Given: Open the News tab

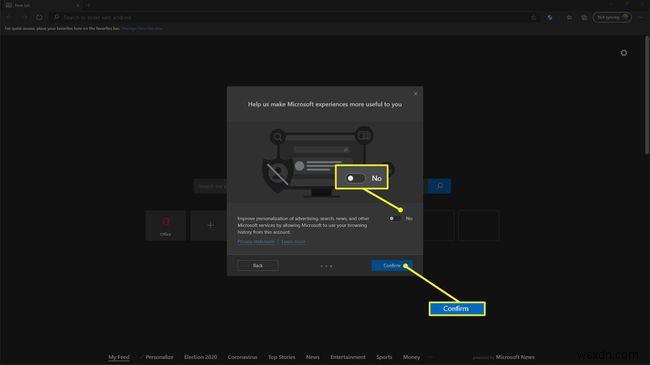Looking at the screenshot, I should click(313, 357).
